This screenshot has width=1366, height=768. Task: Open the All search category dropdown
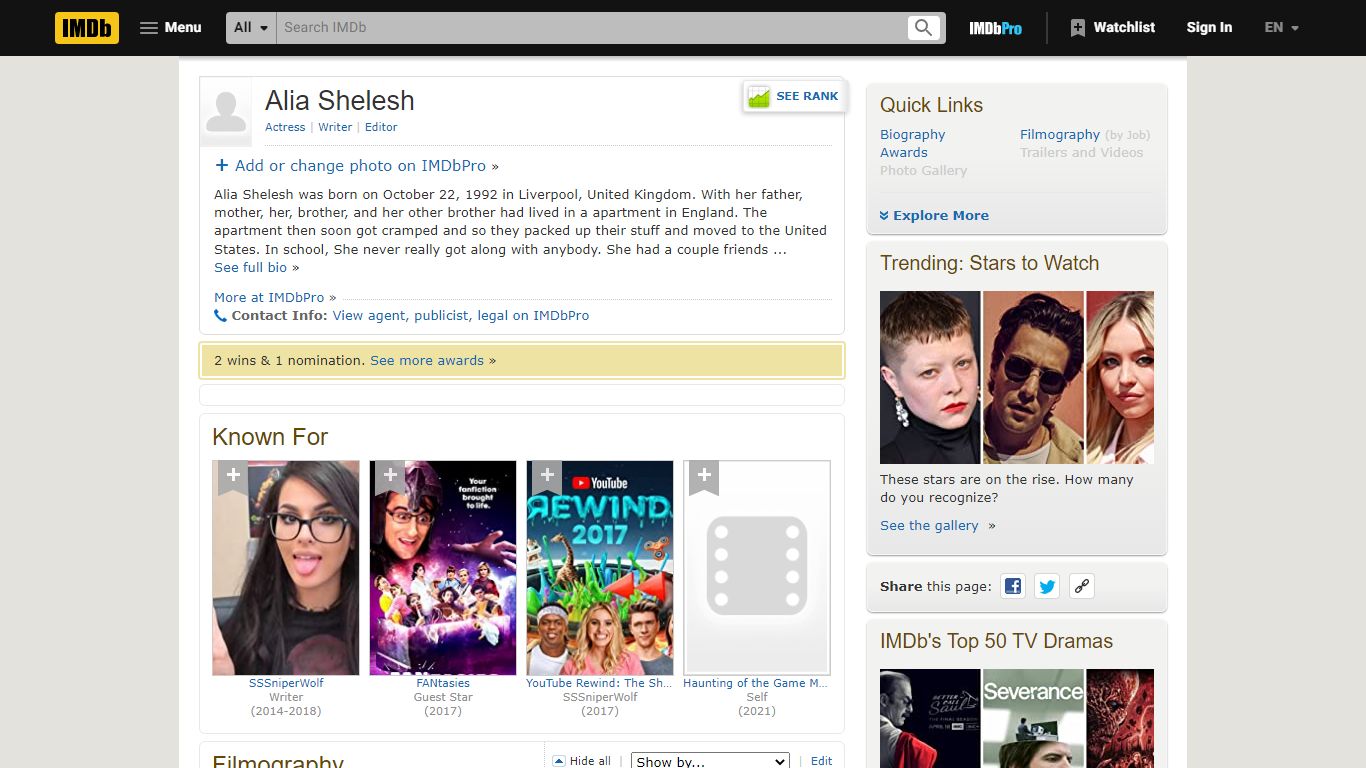[x=252, y=28]
